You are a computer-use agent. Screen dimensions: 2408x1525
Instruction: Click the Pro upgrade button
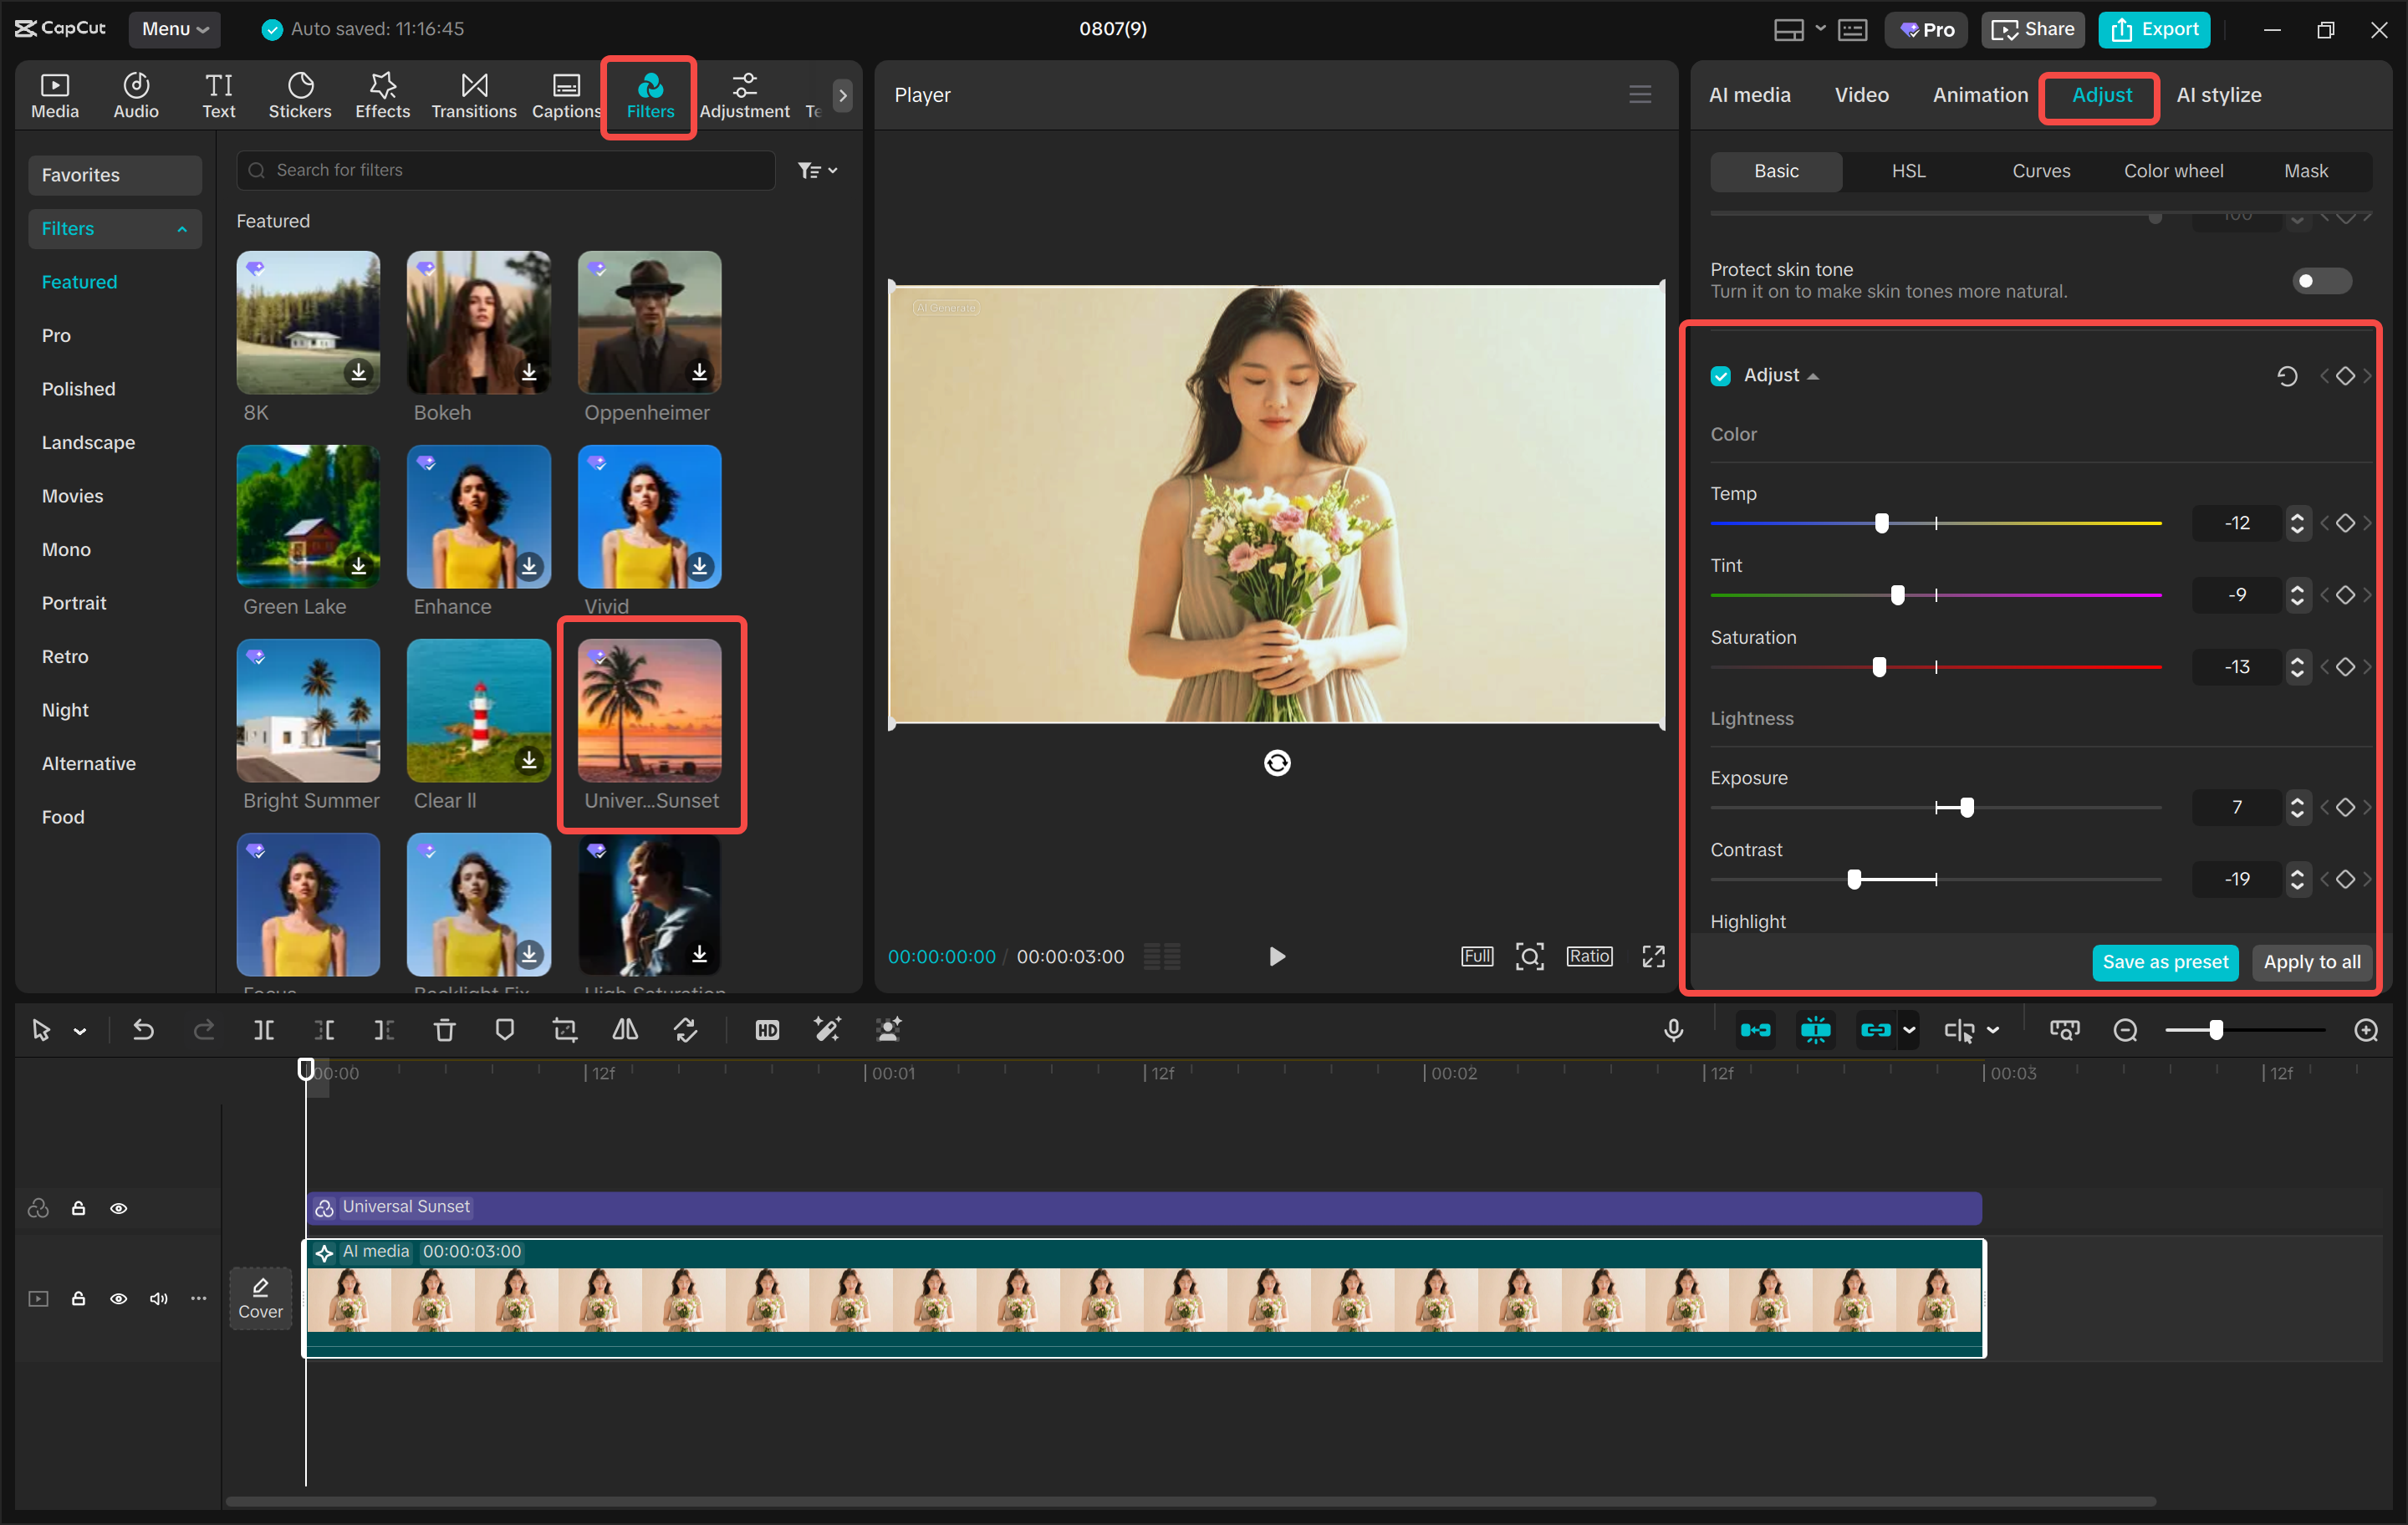click(x=1926, y=29)
